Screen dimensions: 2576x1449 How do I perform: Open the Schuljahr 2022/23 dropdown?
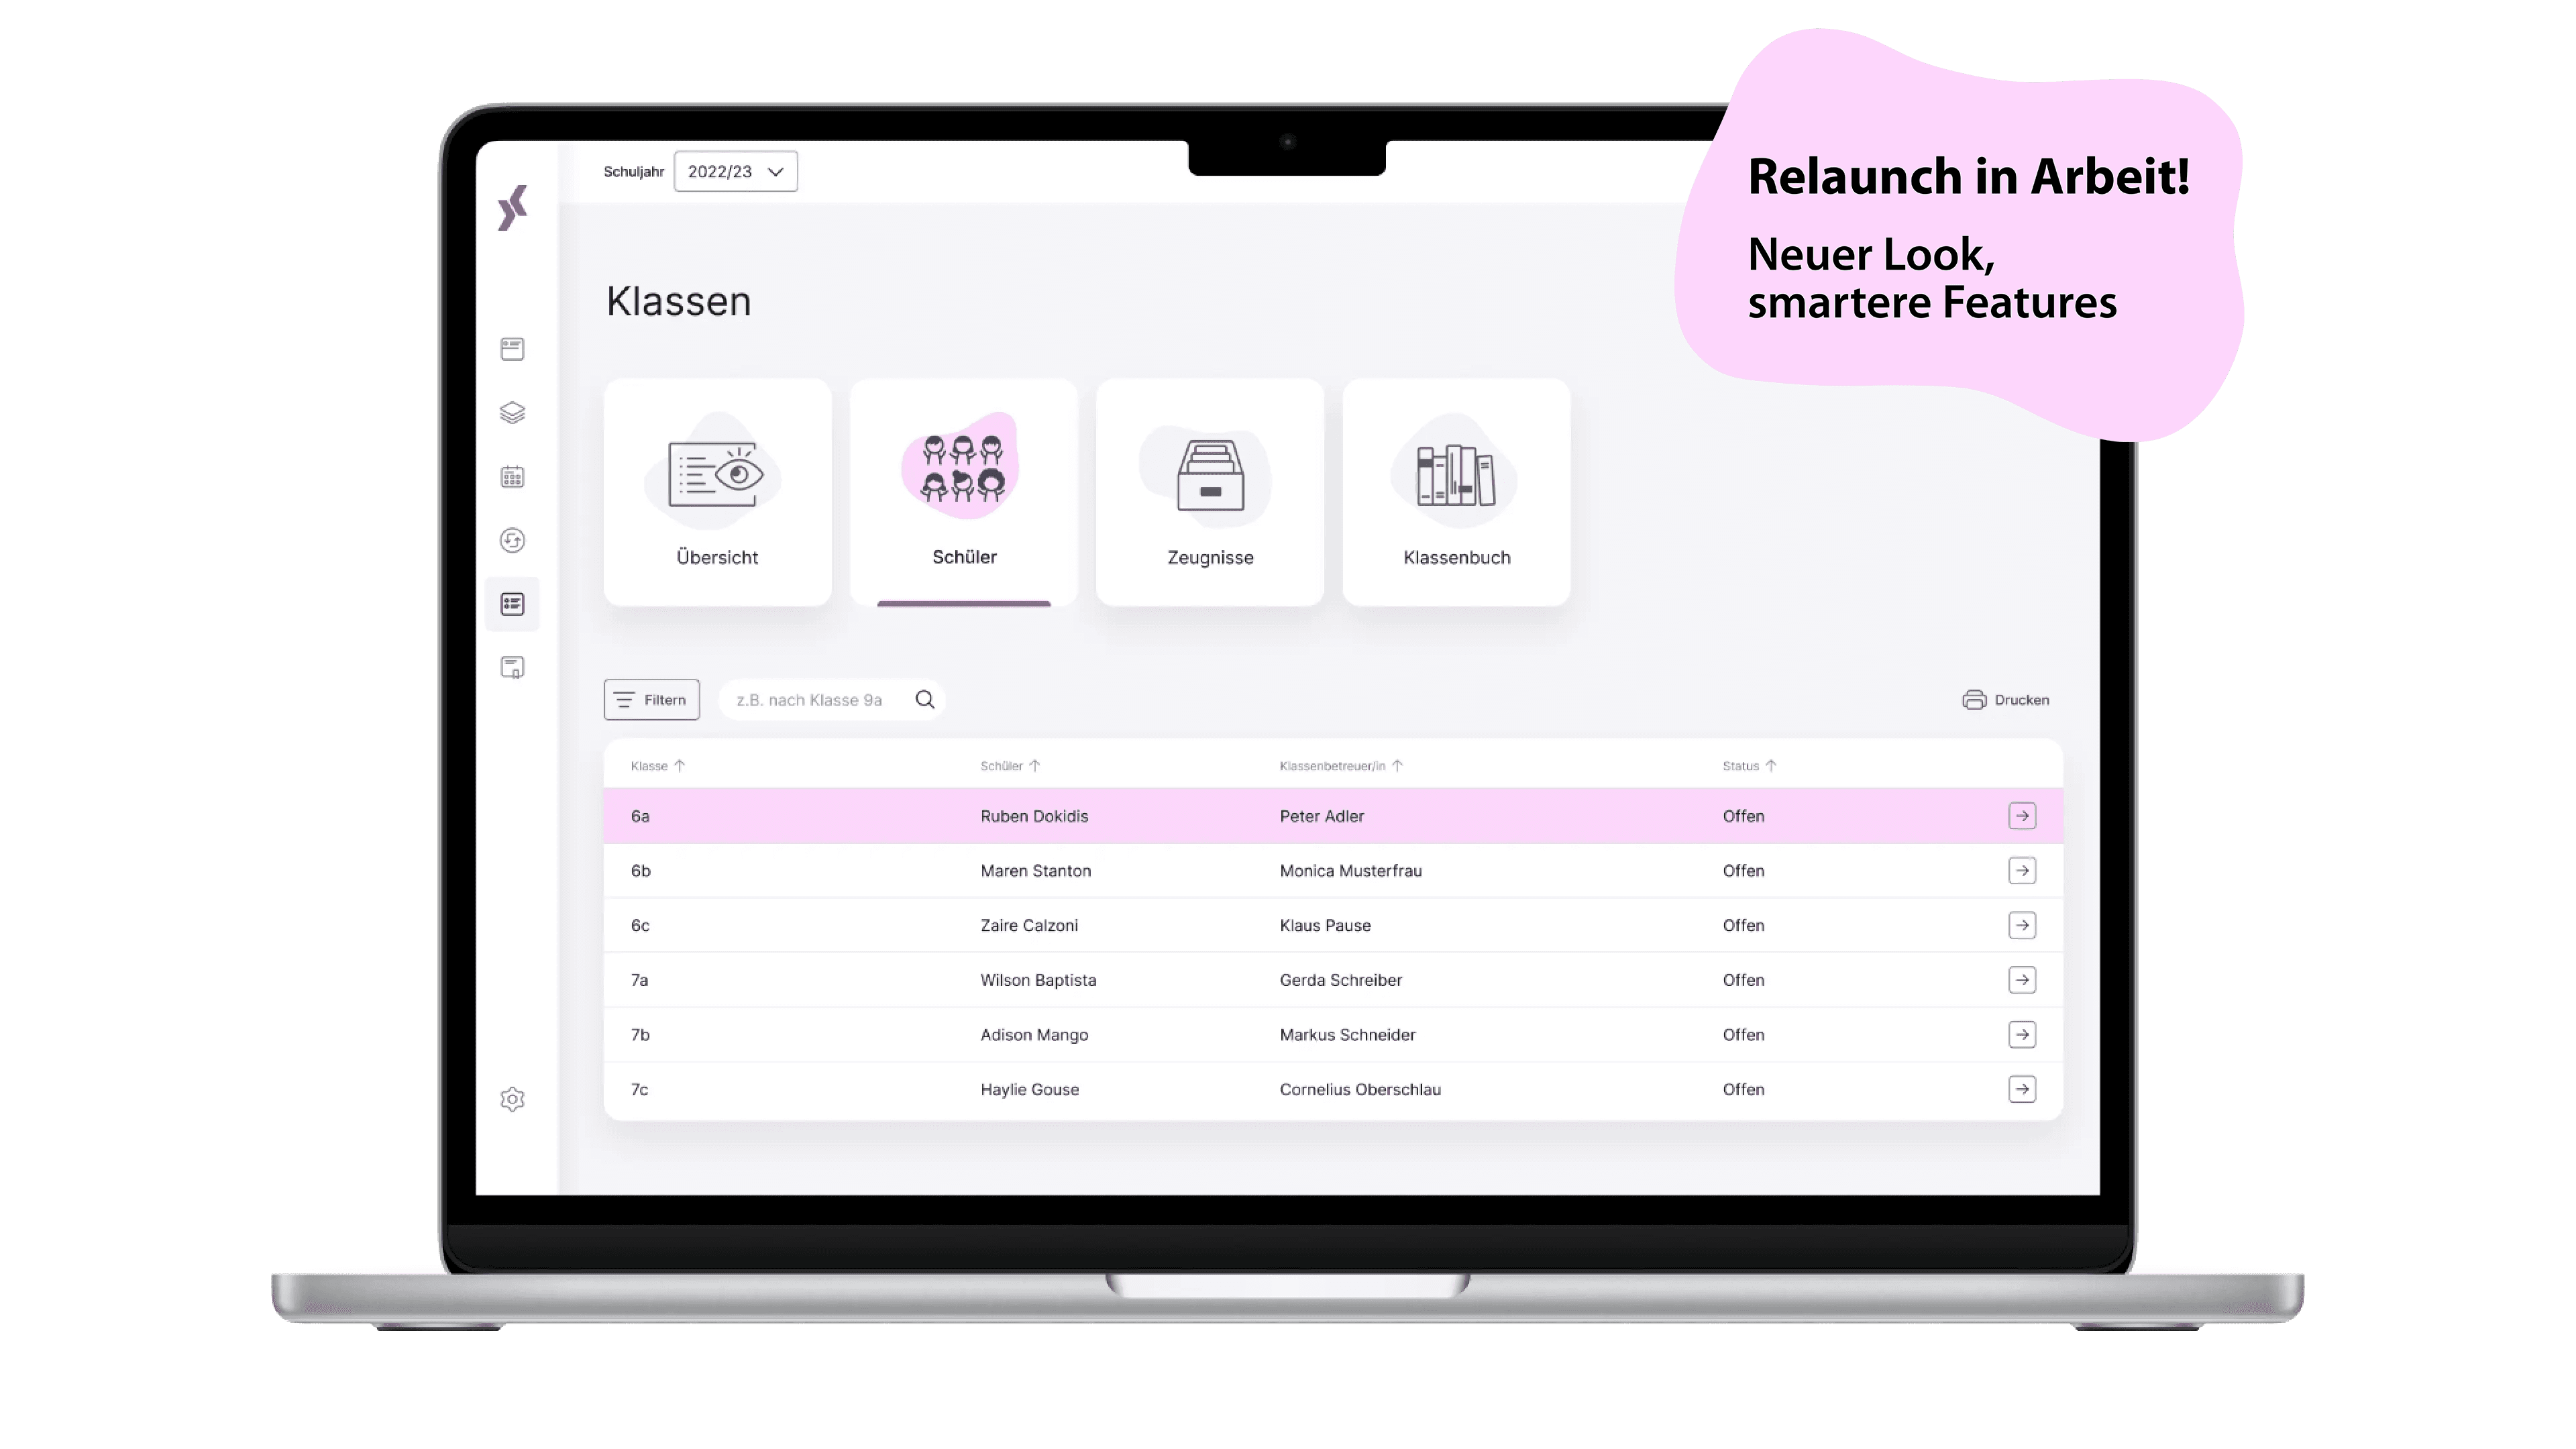tap(735, 171)
